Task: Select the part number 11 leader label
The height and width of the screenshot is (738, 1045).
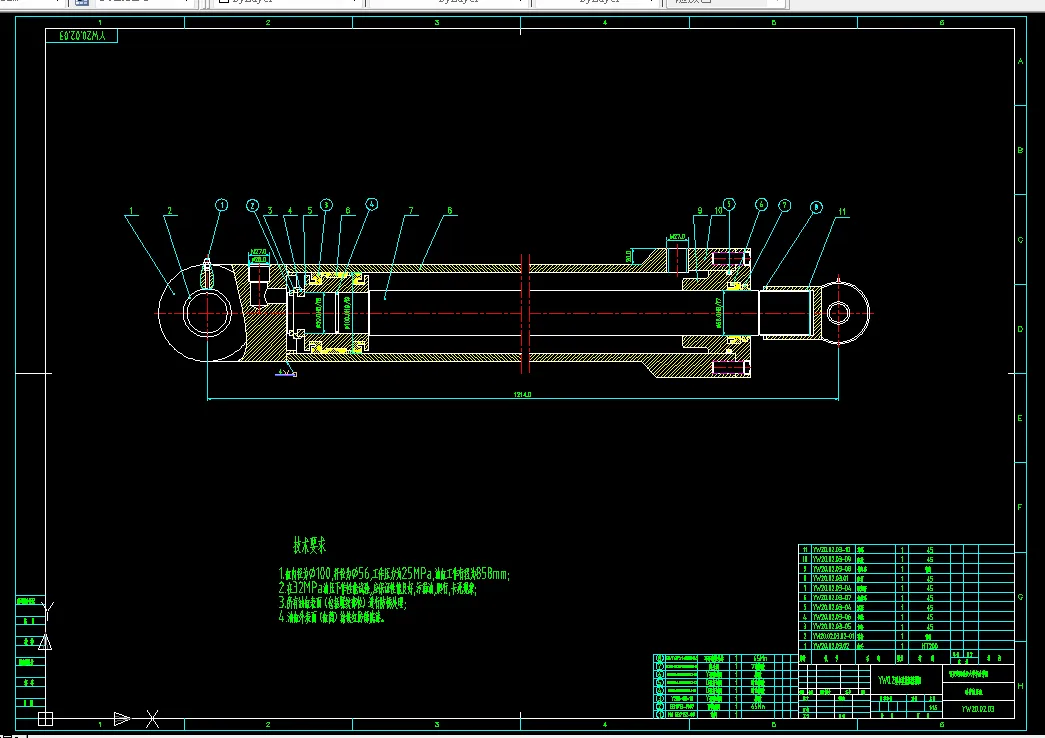Action: [842, 212]
